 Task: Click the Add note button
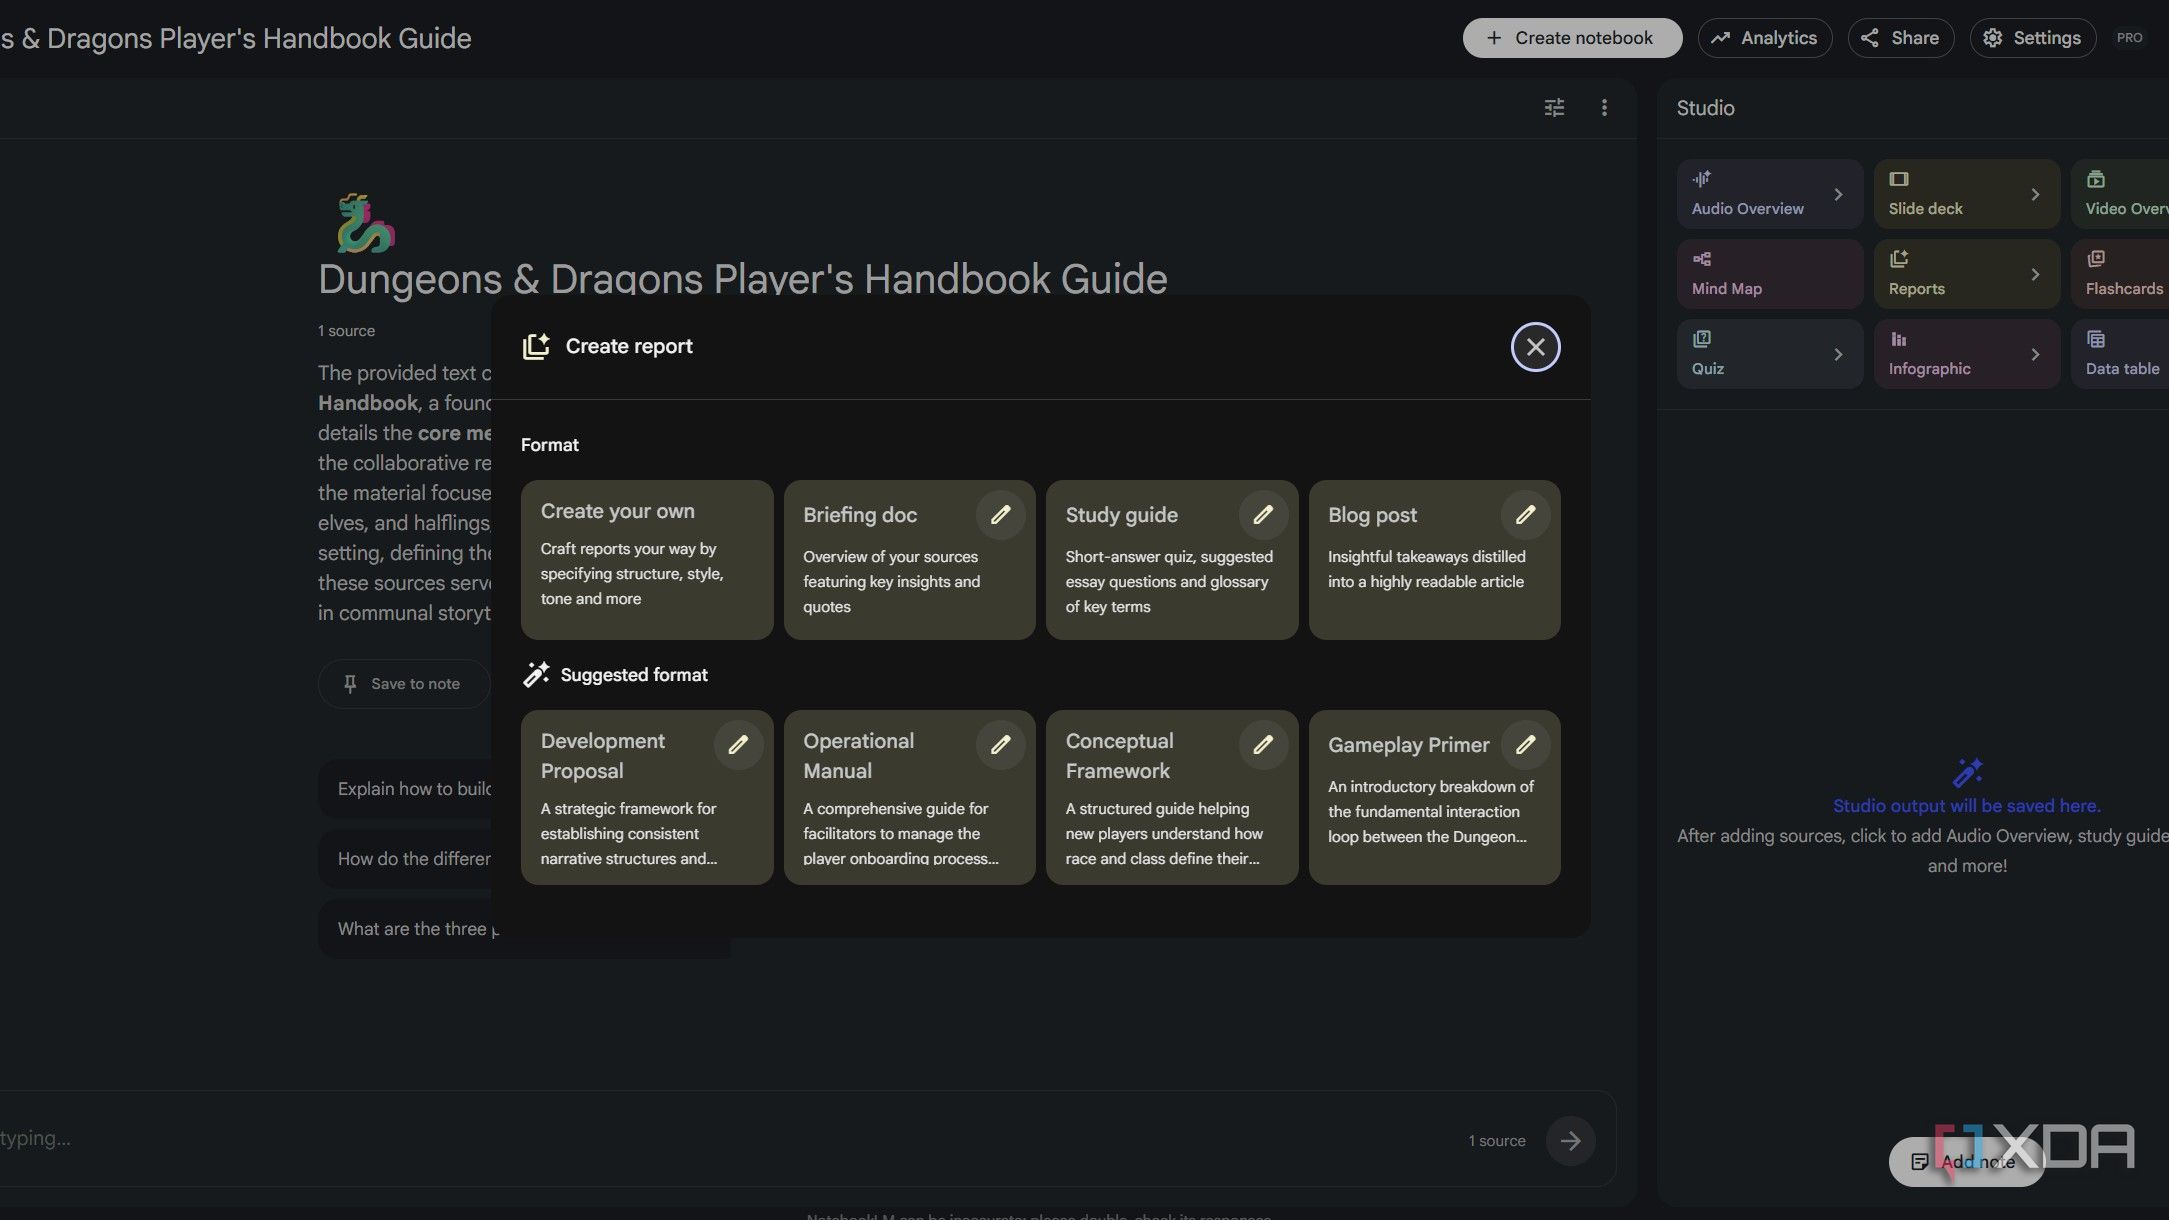coord(1965,1162)
